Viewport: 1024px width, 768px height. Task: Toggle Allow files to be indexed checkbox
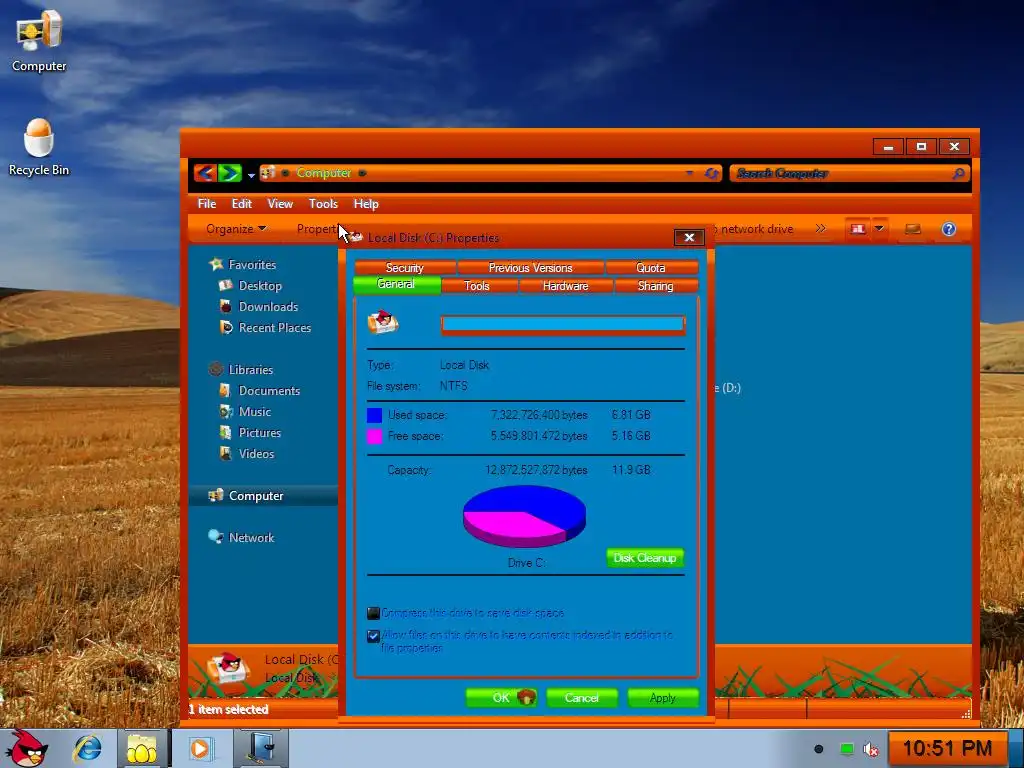(373, 636)
